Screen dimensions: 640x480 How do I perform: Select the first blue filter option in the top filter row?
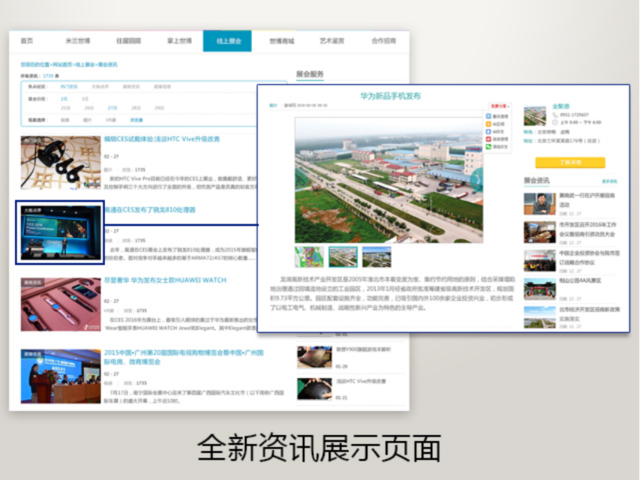tap(69, 87)
